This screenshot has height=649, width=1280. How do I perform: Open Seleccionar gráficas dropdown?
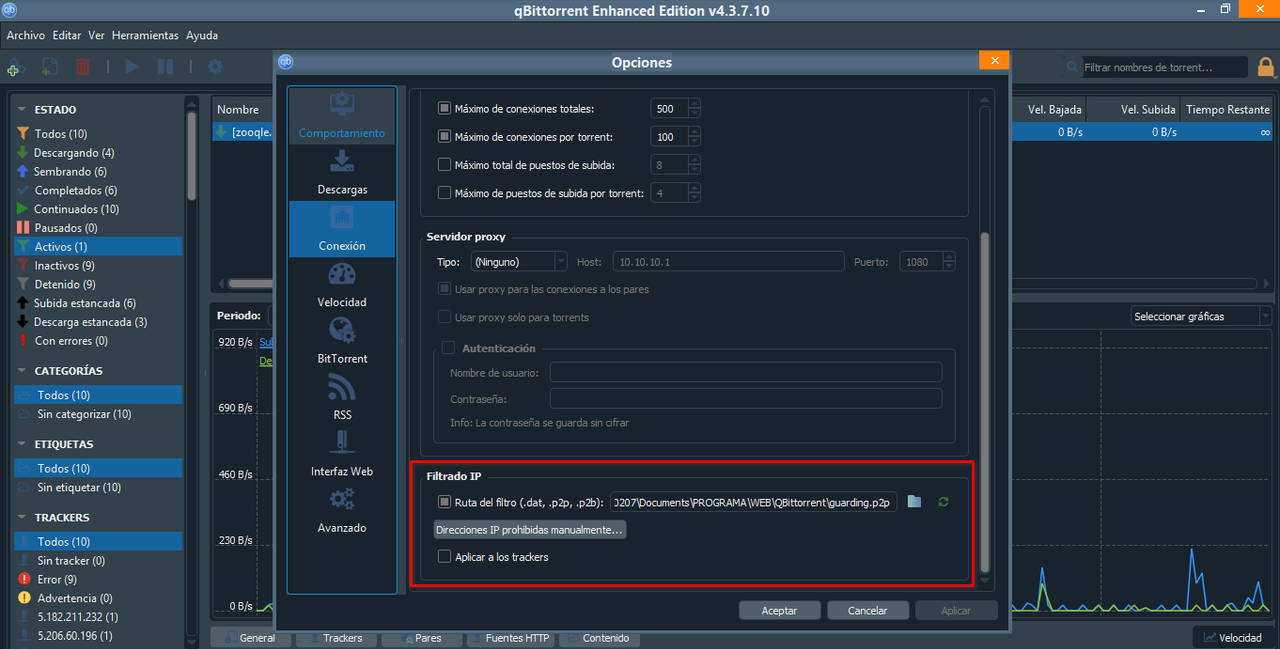point(1201,316)
